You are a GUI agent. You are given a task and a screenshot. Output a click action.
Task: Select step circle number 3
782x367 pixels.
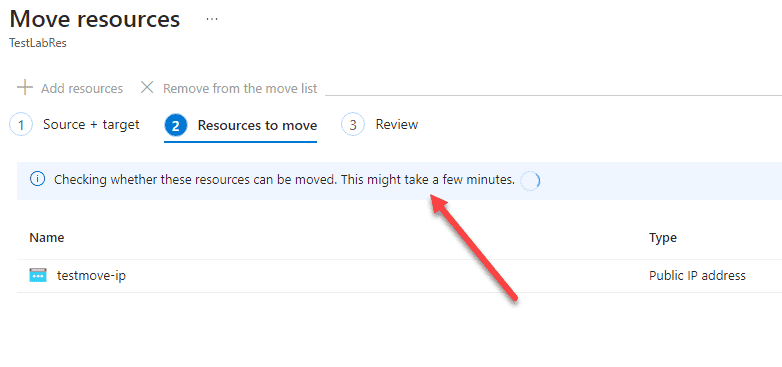(353, 125)
